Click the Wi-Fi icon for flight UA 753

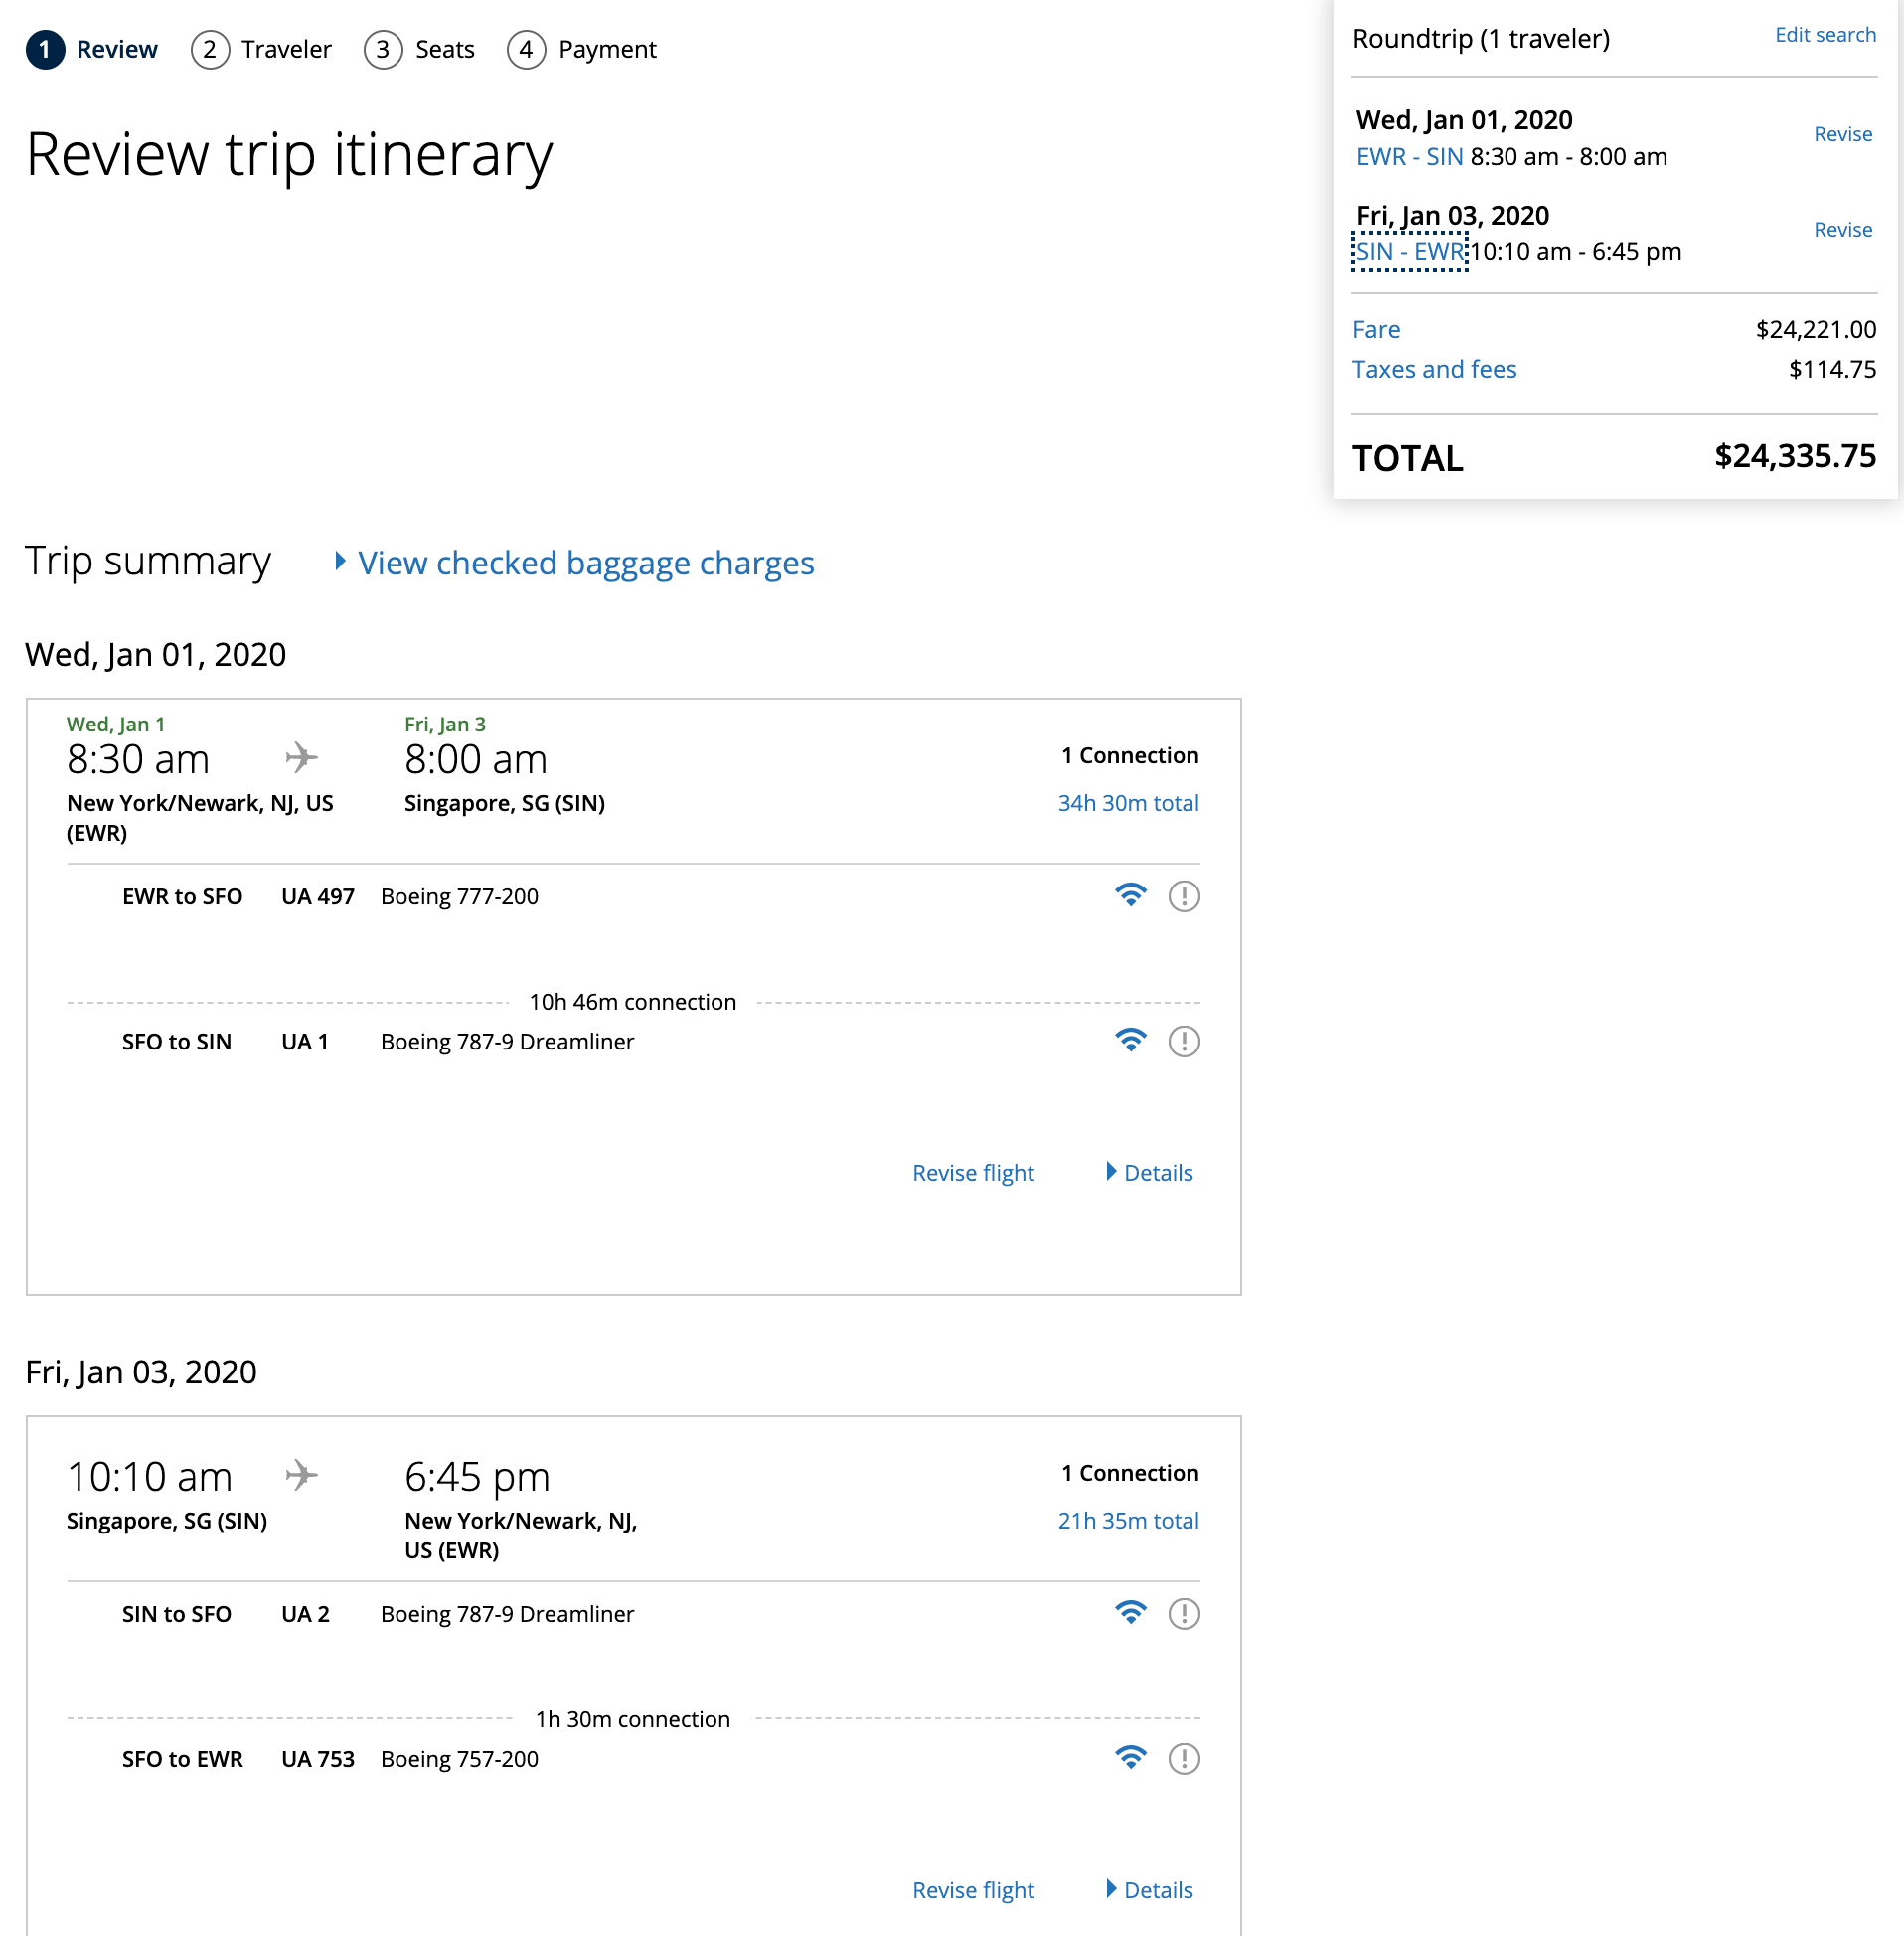[1130, 1757]
